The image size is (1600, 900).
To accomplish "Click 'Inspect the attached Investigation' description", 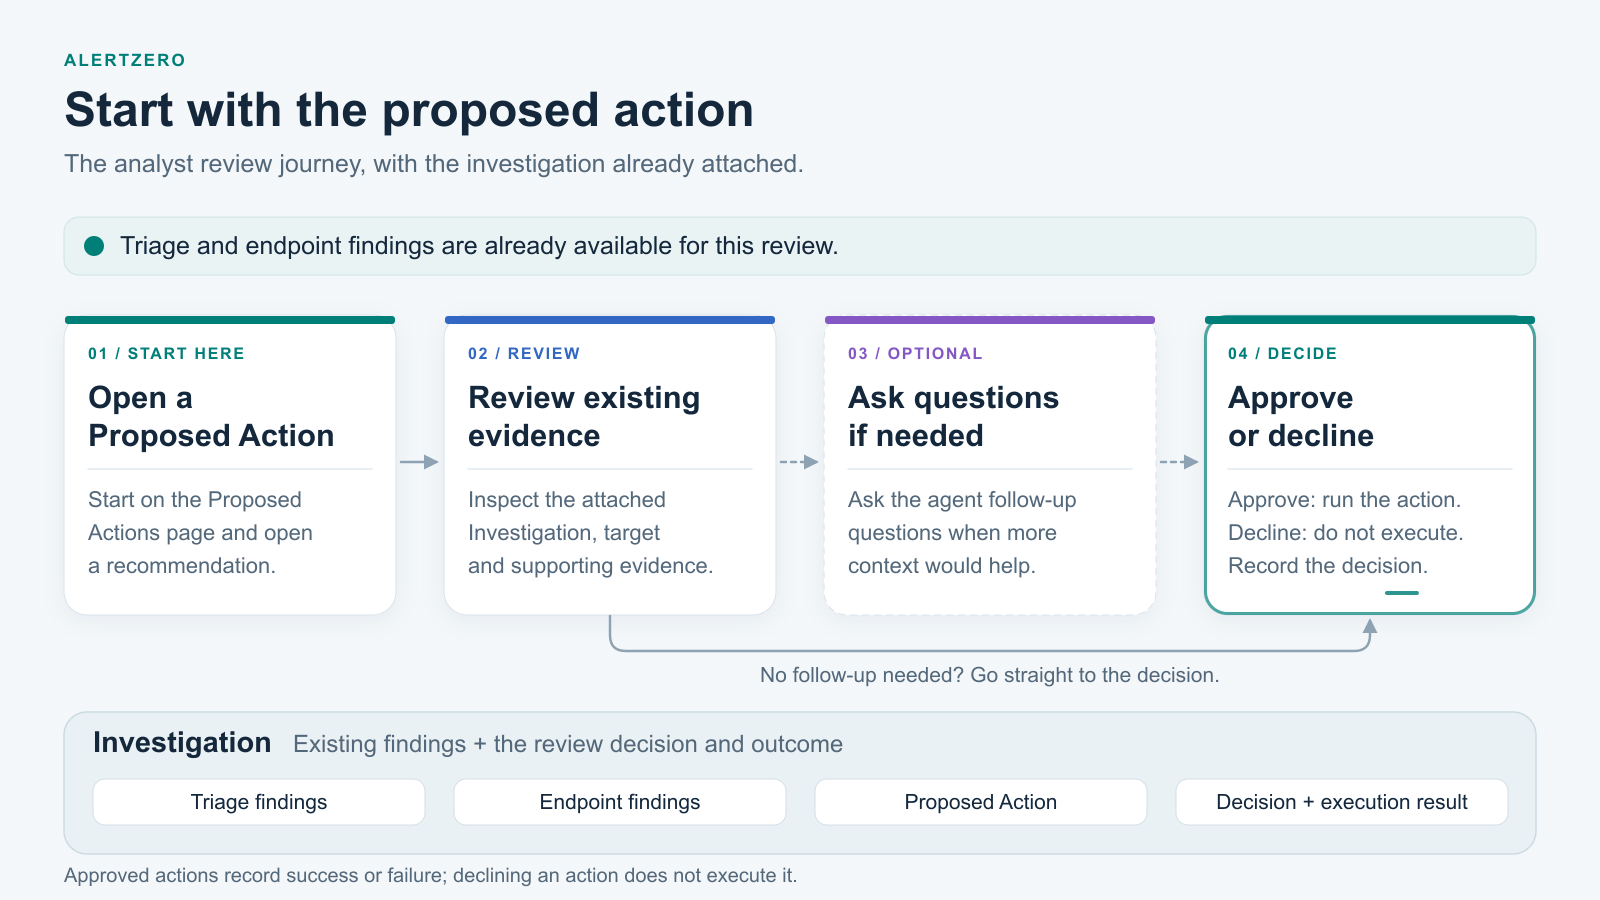I will click(x=590, y=533).
